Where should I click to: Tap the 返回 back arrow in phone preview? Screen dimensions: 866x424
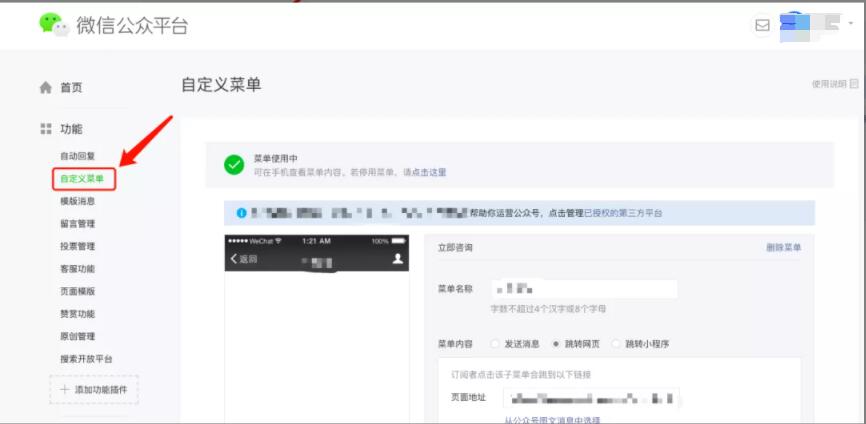[x=235, y=259]
